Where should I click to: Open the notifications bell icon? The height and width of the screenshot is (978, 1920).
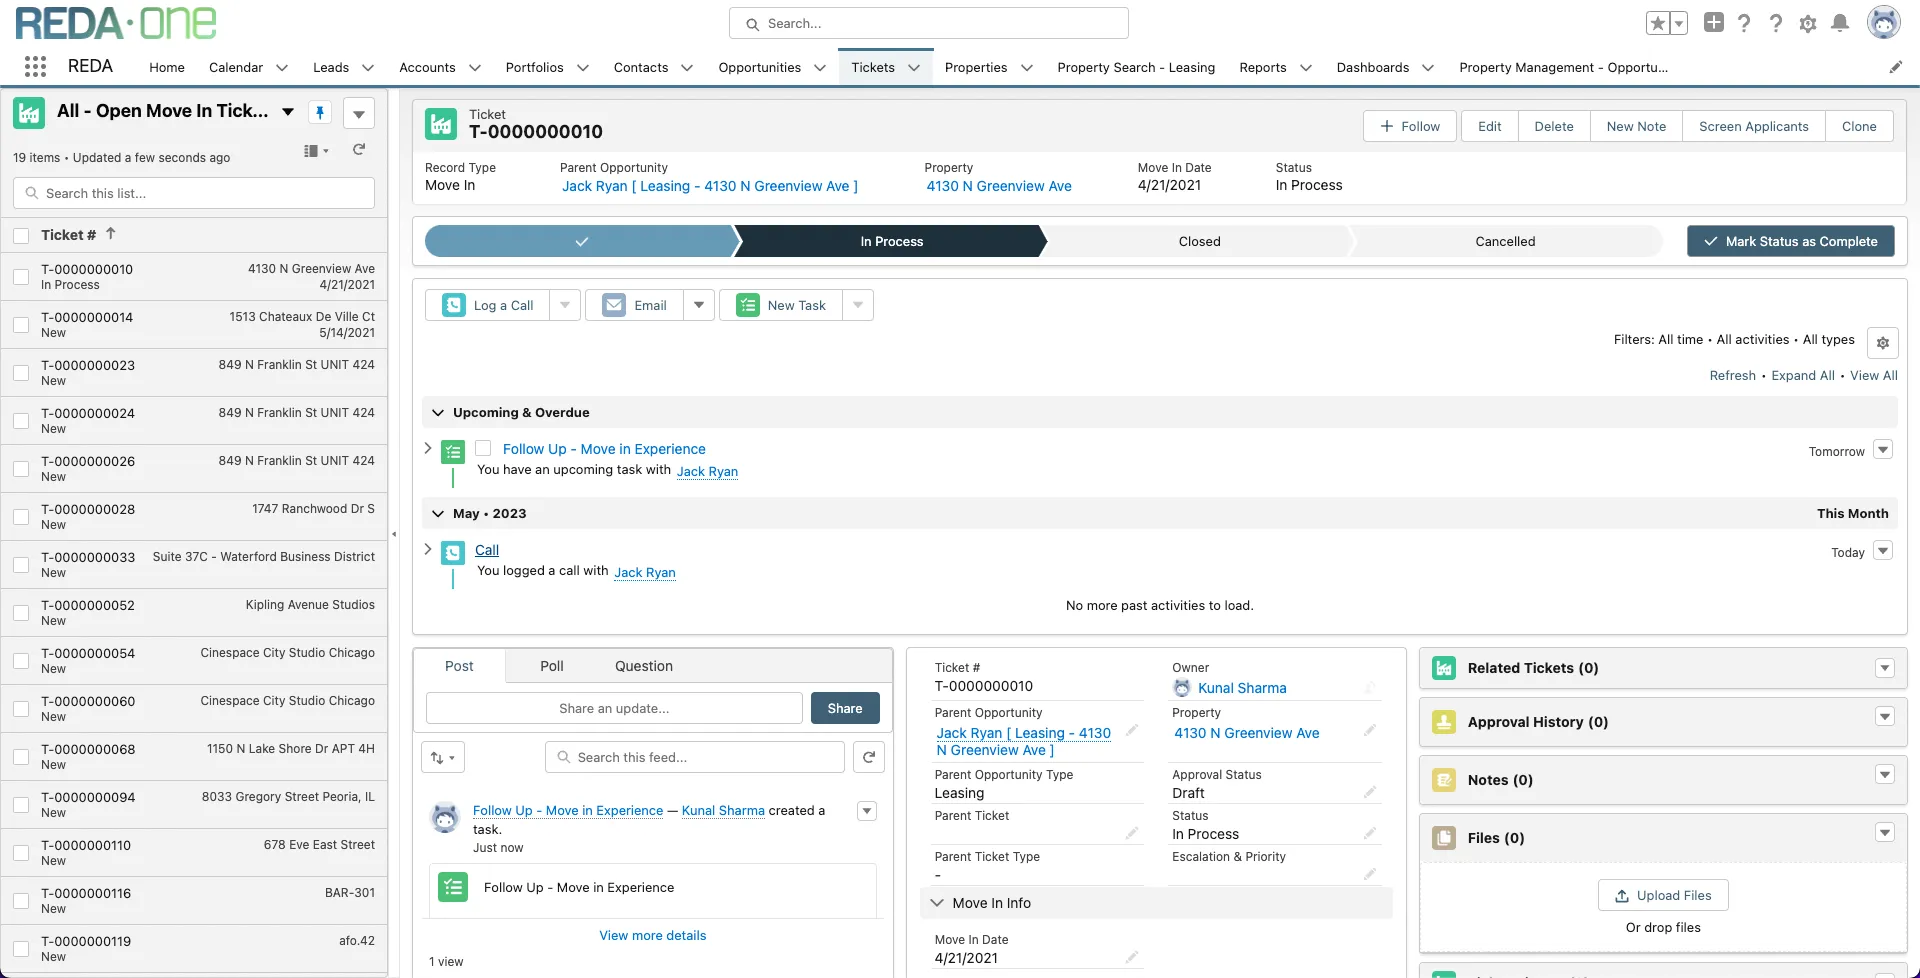[1839, 23]
